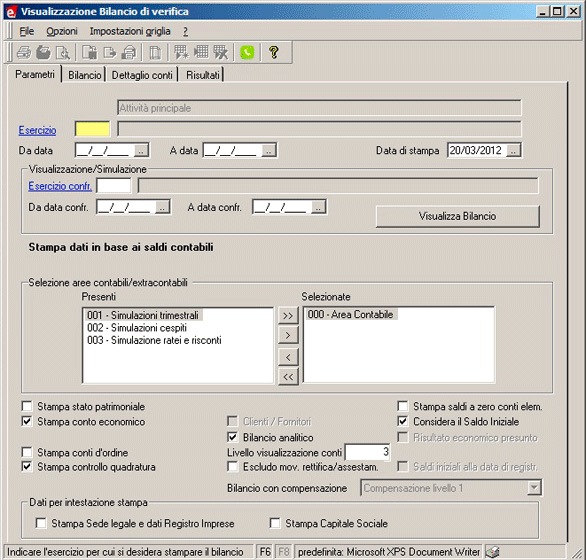Switch to the Bilancio tab
The image size is (586, 560).
click(x=84, y=75)
